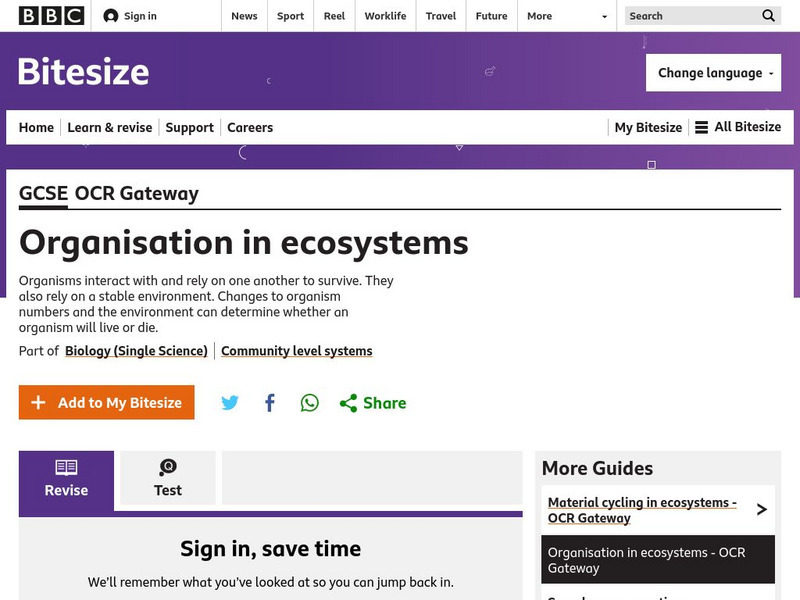The width and height of the screenshot is (800, 600).
Task: Select the Revise tab
Action: pyautogui.click(x=66, y=478)
